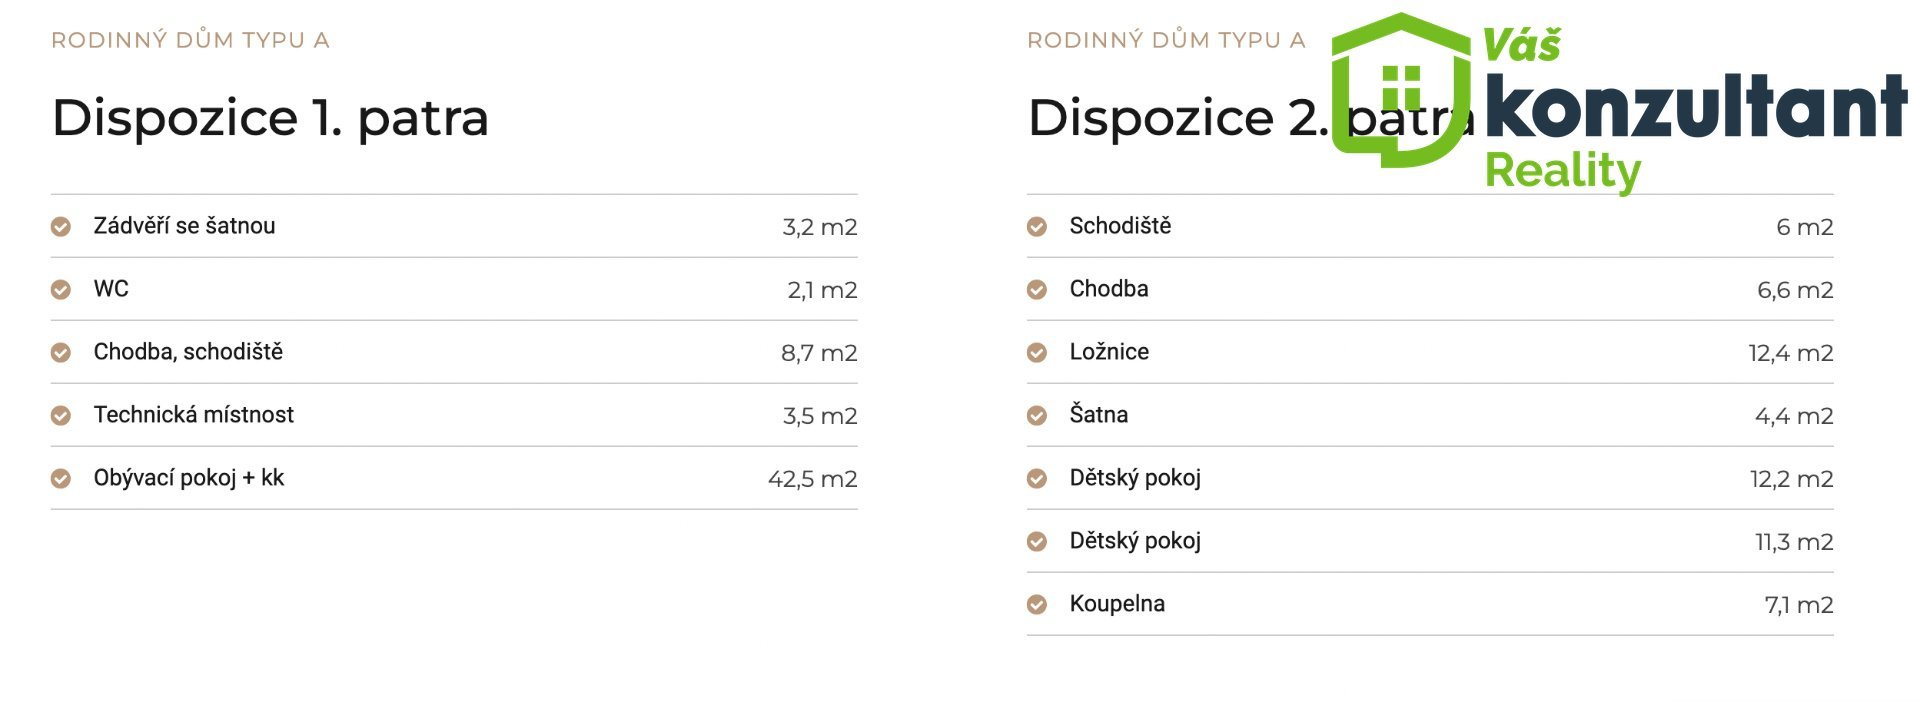The image size is (1920, 702).
Task: Select the Dětský pokoj 11,3 m2 row label
Action: point(1135,541)
